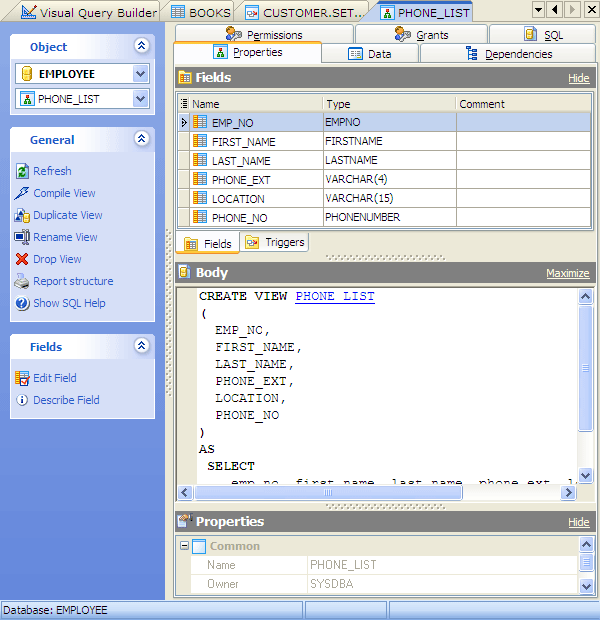Image resolution: width=600 pixels, height=620 pixels.
Task: Click the PHONE_NO field row icon
Action: coord(200,217)
